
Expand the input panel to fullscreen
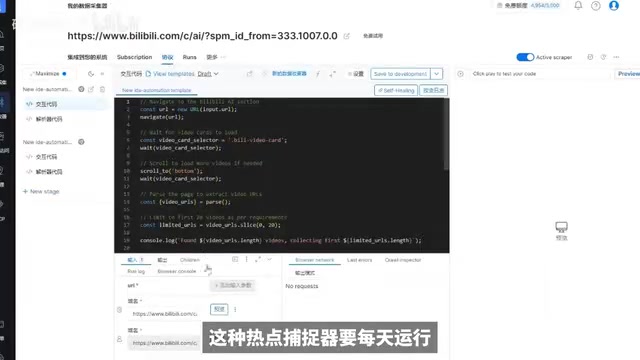pyautogui.click(x=258, y=259)
